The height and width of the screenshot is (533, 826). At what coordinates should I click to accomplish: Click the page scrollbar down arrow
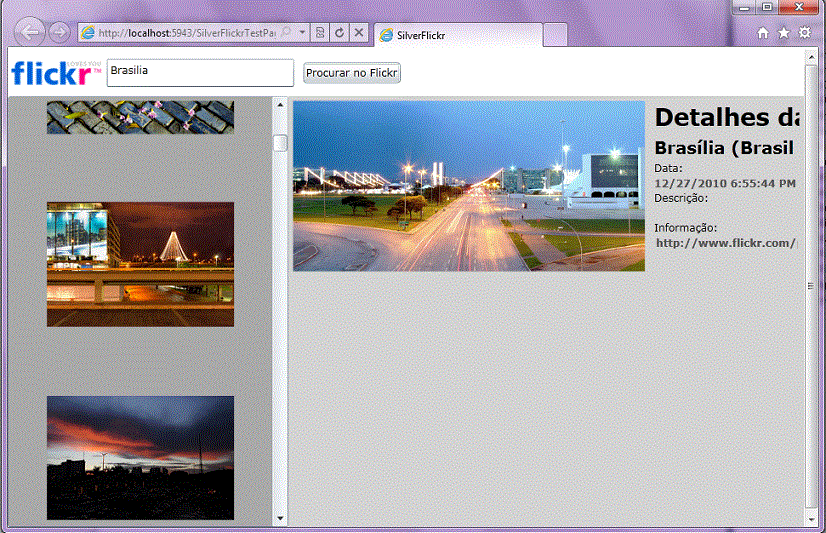[x=811, y=519]
